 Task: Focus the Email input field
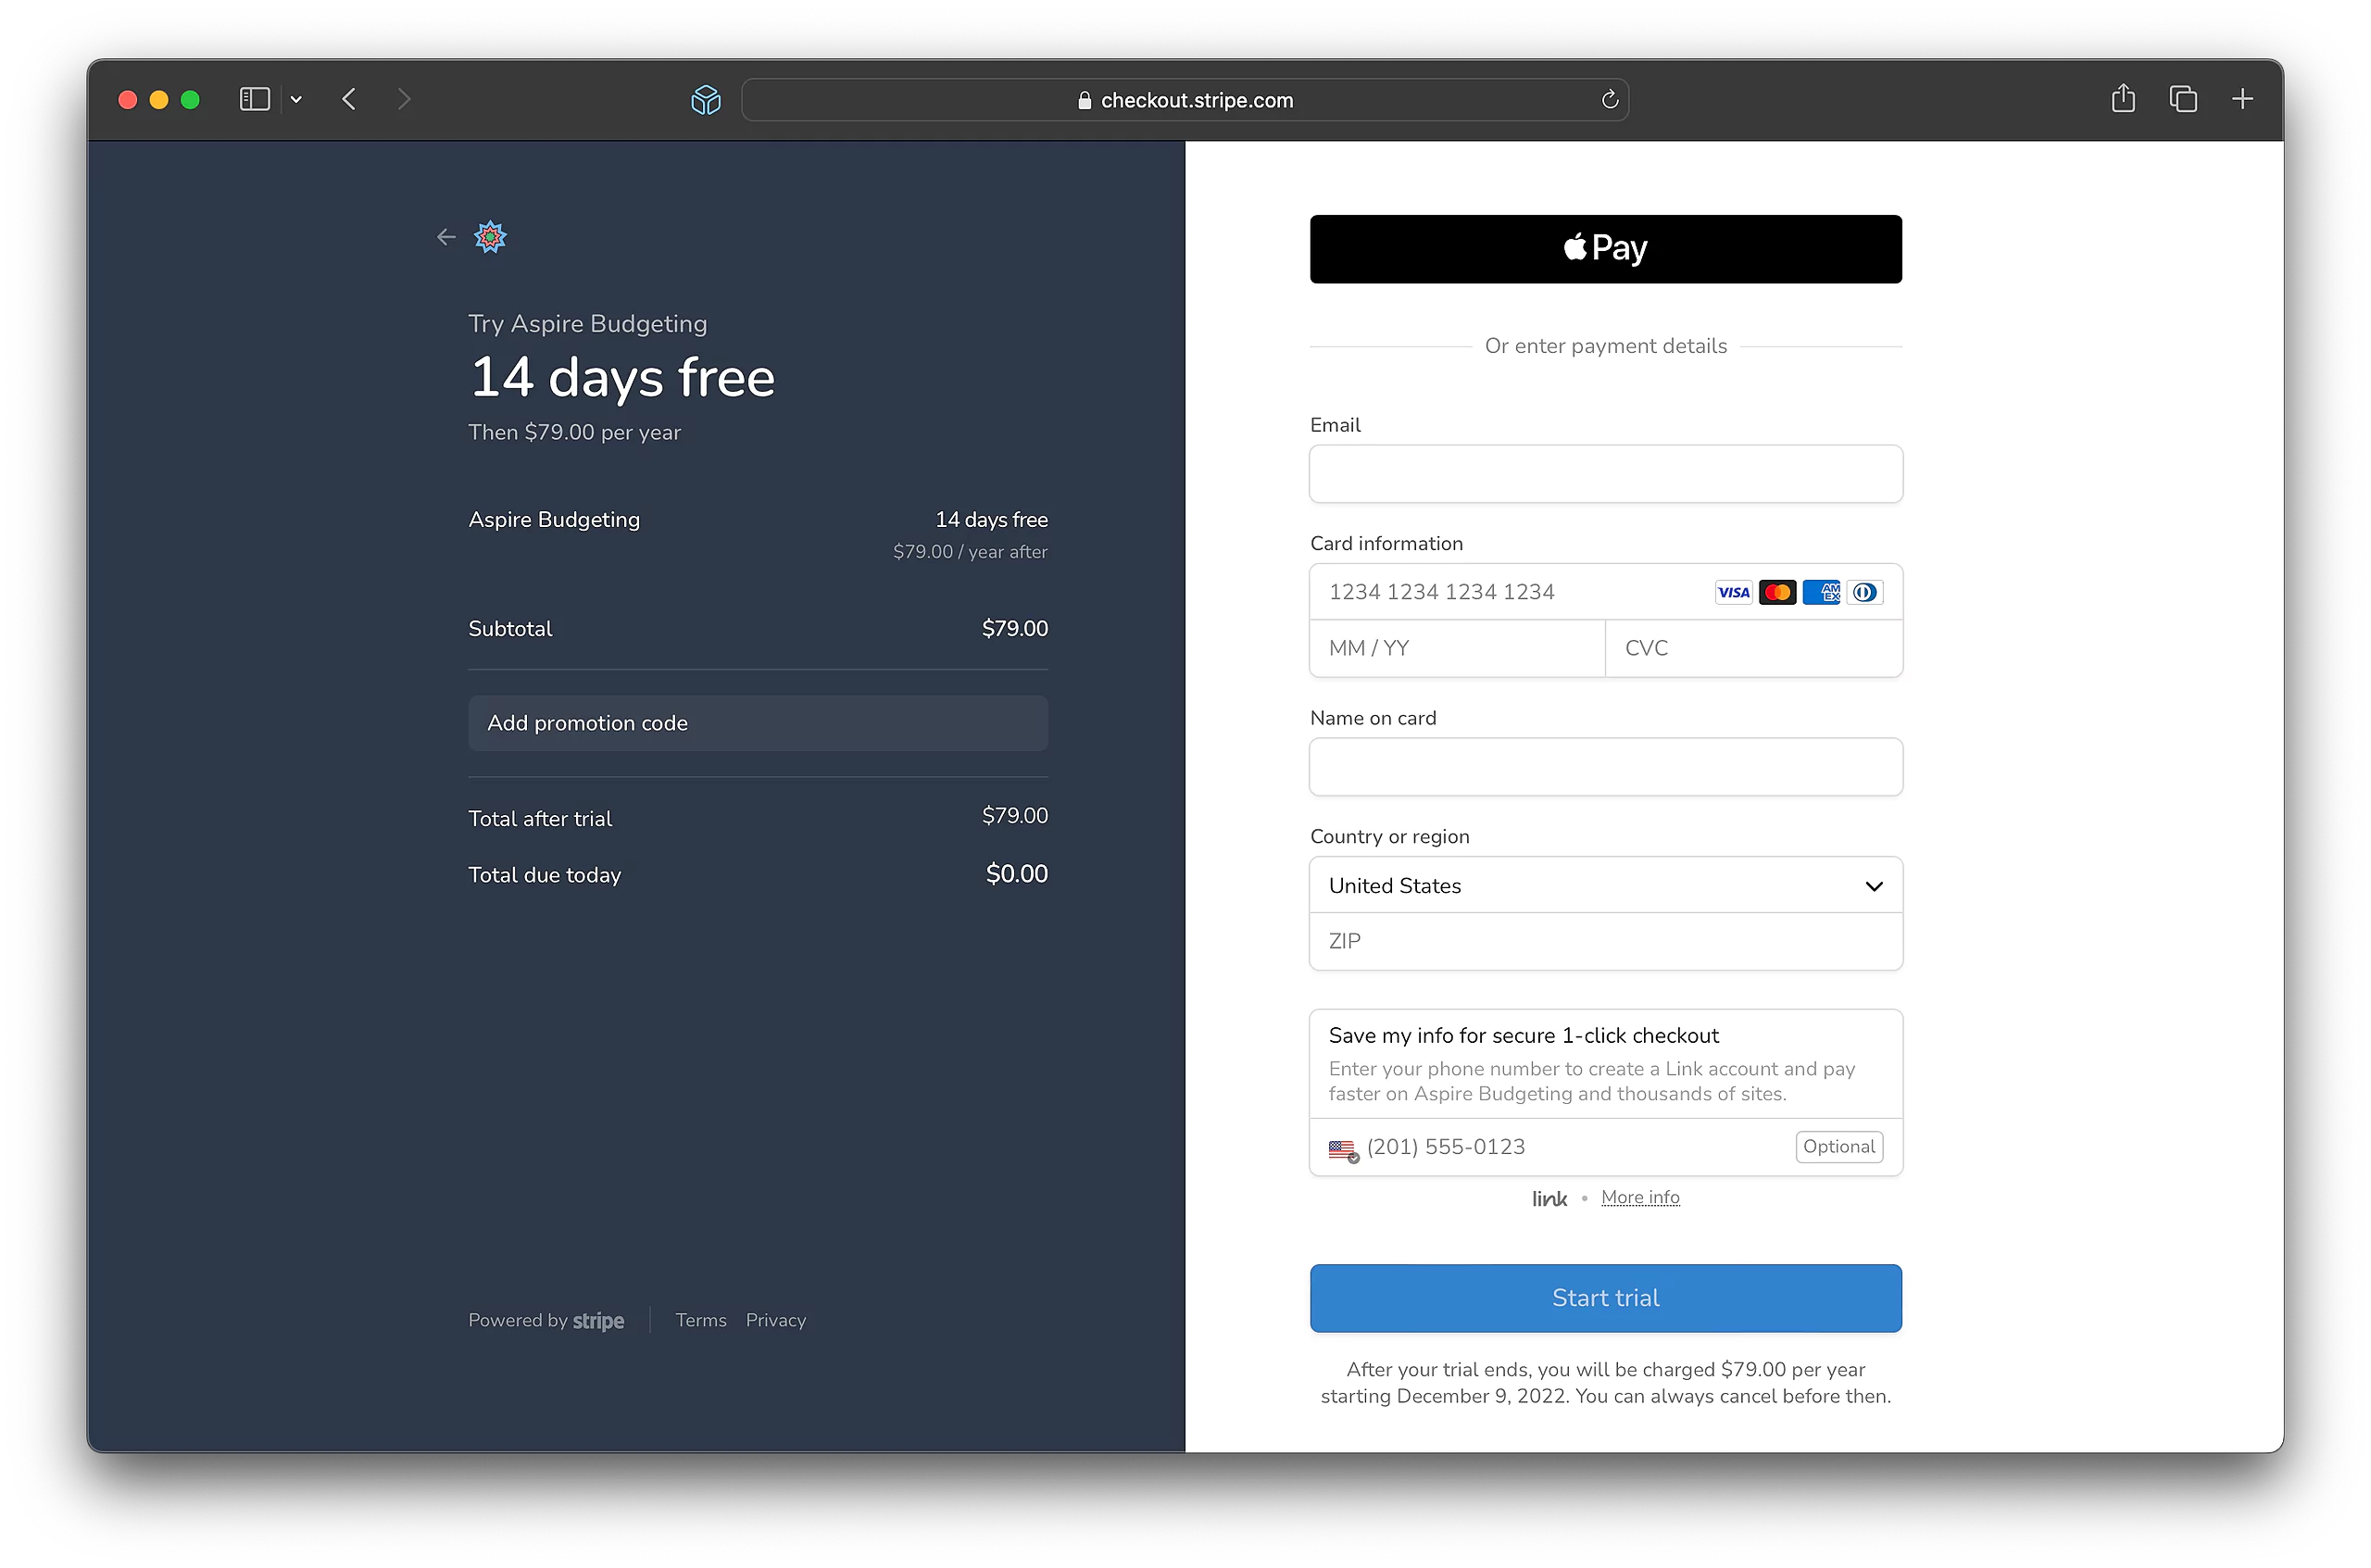click(1605, 474)
